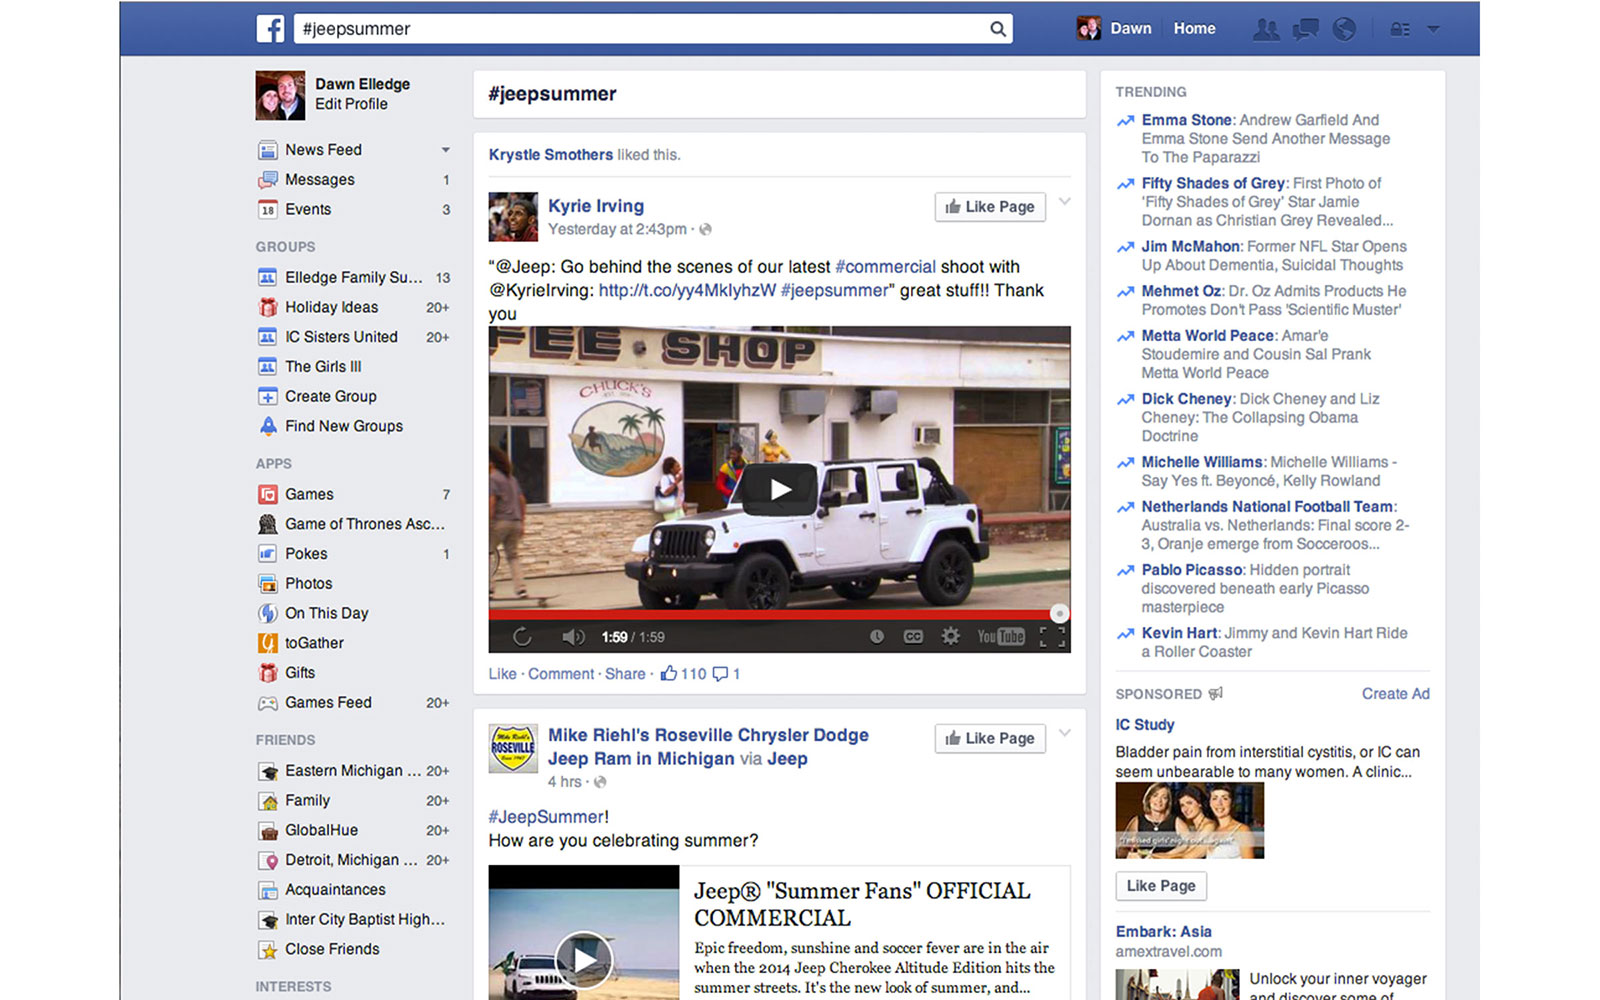The image size is (1600, 1000).
Task: Toggle closed captions on the video
Action: 913,636
